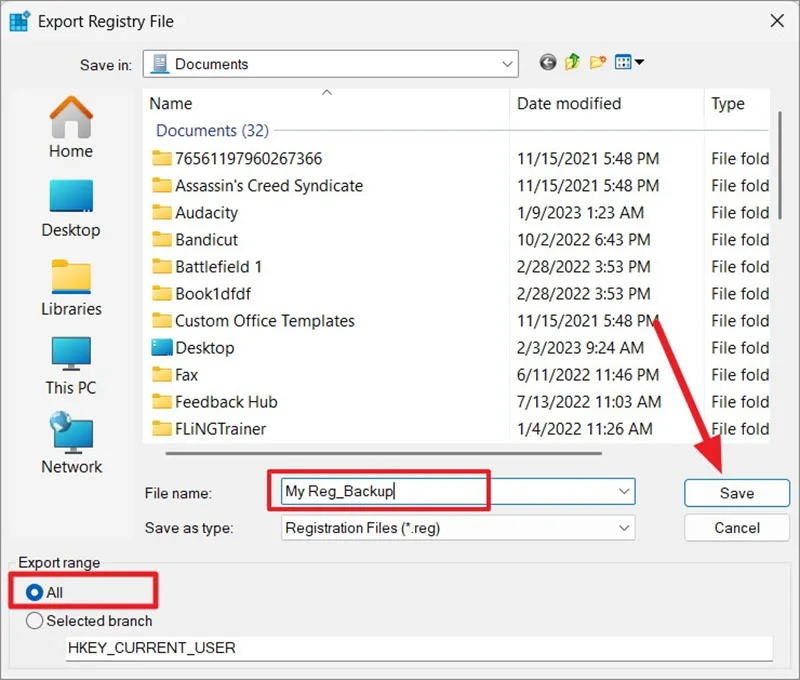Screen dimensions: 800x680
Task: Open the Save as type dropdown
Action: 458,528
